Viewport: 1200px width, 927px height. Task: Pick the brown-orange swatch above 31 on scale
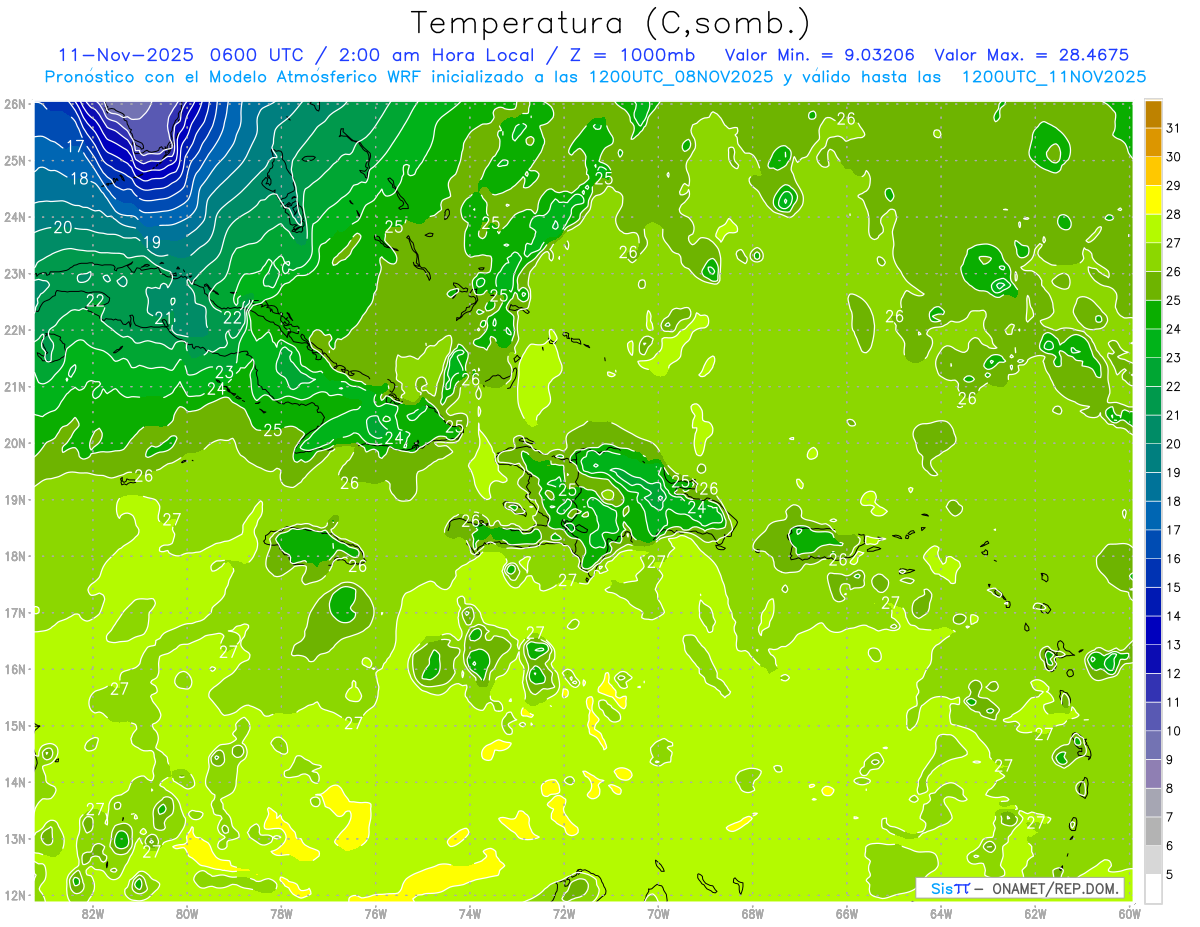click(1153, 114)
